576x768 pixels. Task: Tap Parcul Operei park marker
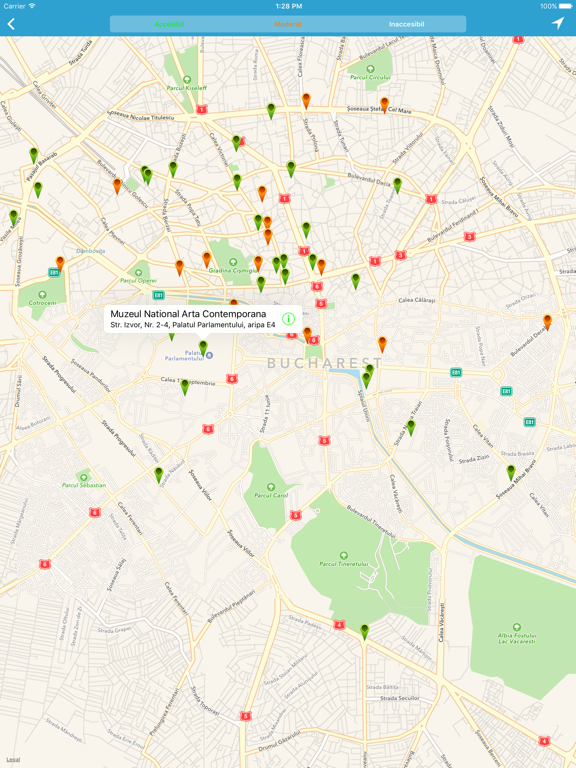[x=139, y=273]
